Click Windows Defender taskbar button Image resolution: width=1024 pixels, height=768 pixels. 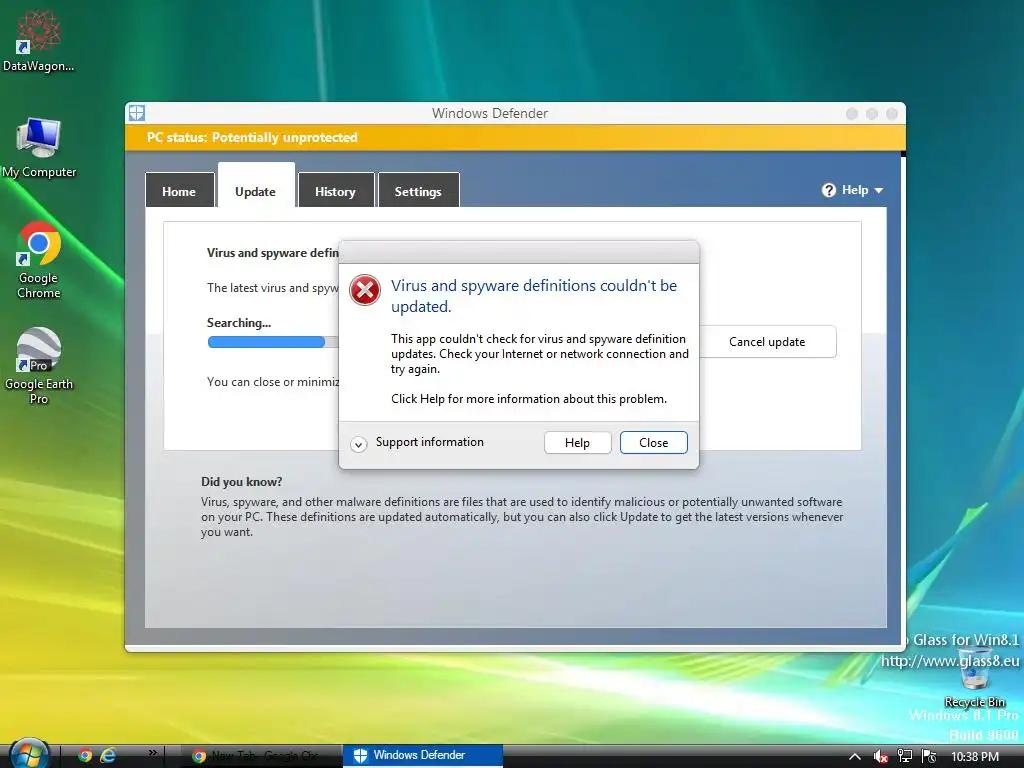[x=423, y=756]
